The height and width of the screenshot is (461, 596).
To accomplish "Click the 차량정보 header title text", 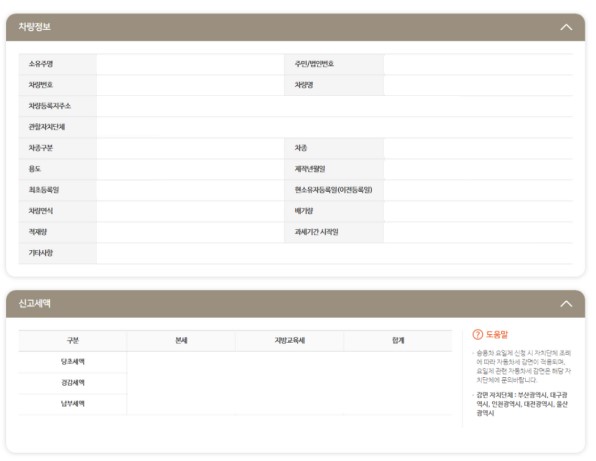I will click(x=35, y=27).
